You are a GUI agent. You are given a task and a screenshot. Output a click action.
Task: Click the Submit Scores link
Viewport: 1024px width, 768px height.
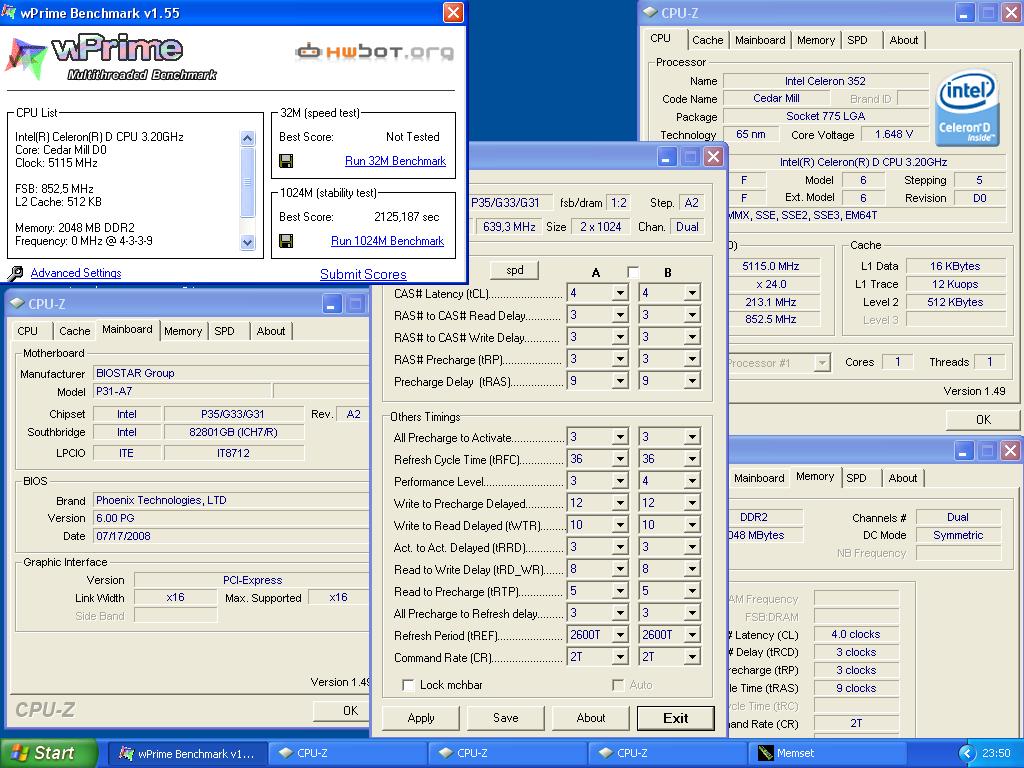(x=363, y=274)
